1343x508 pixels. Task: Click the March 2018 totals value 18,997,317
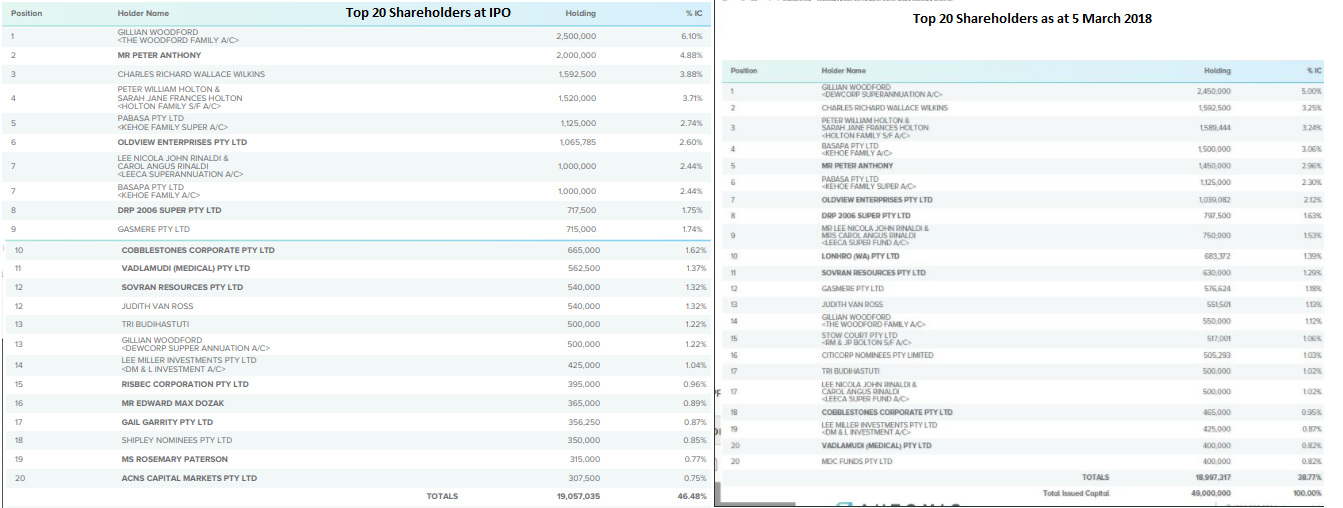(x=1211, y=478)
